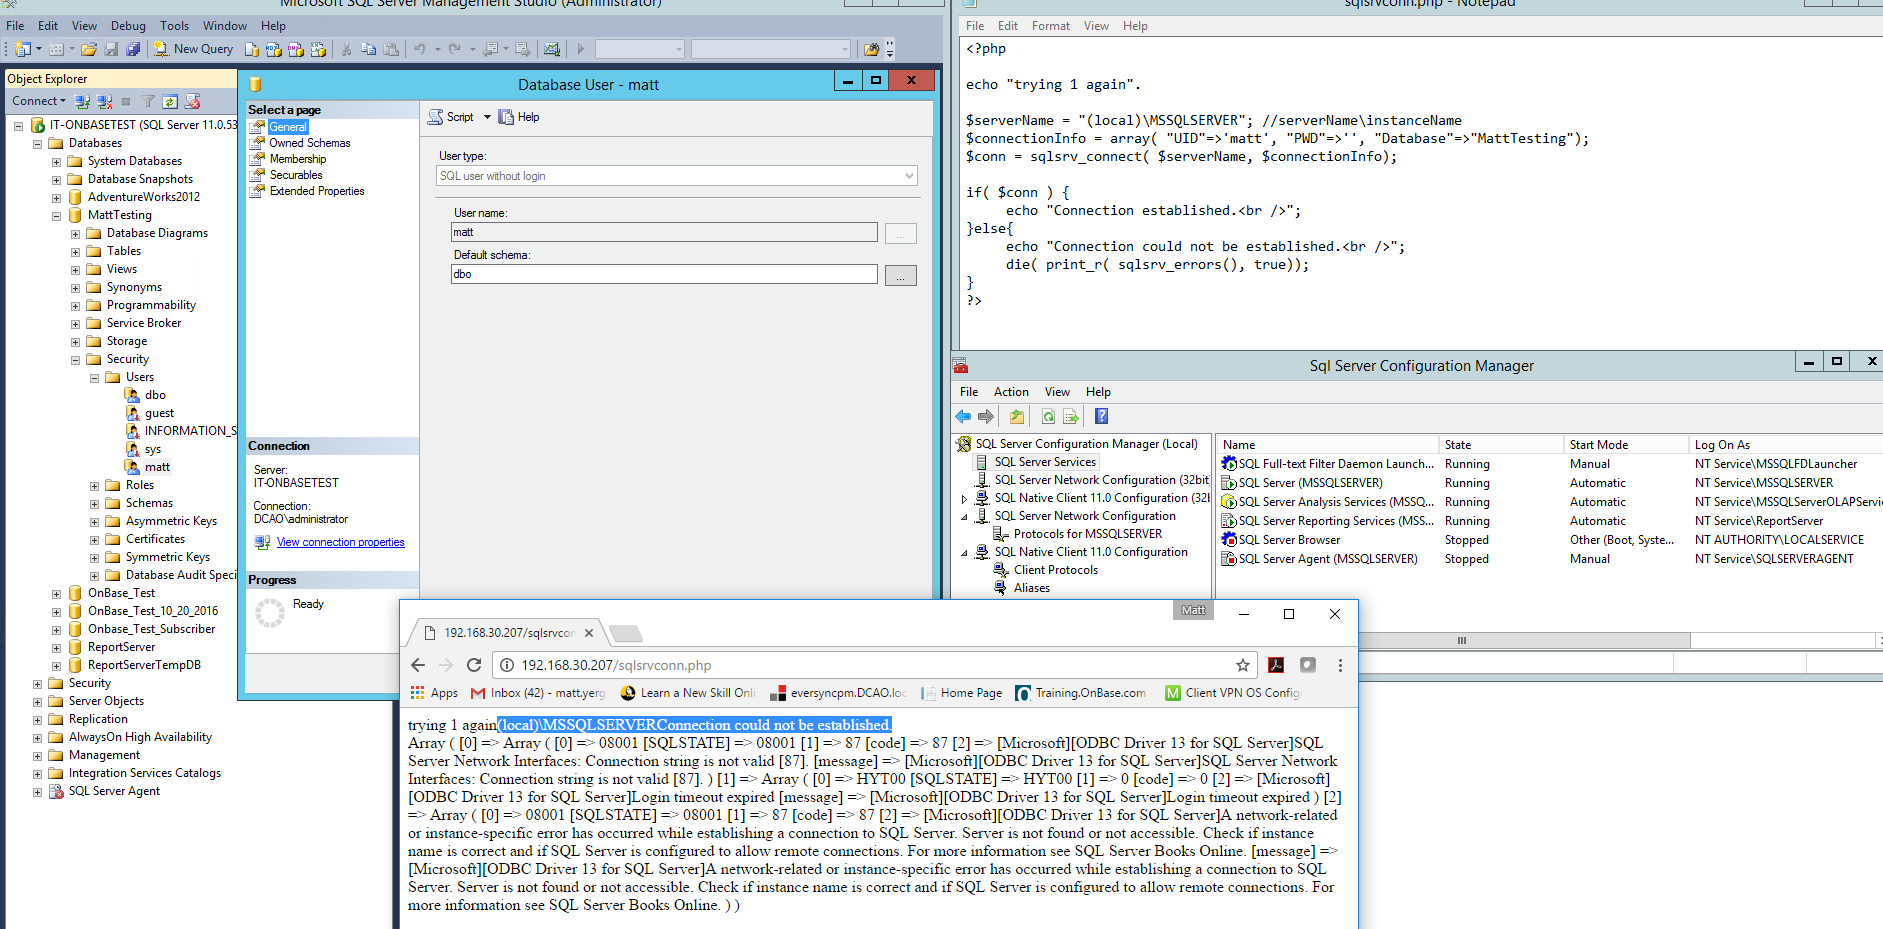
Task: Click the Open File folder icon in SSMS toolbar
Action: [89, 48]
